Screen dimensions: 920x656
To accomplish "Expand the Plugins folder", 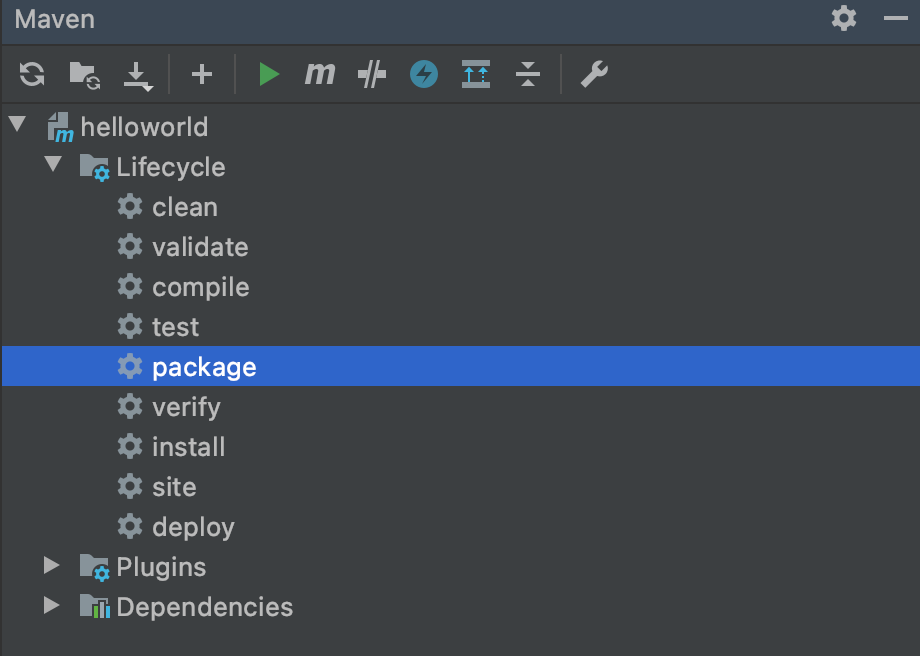I will point(52,565).
